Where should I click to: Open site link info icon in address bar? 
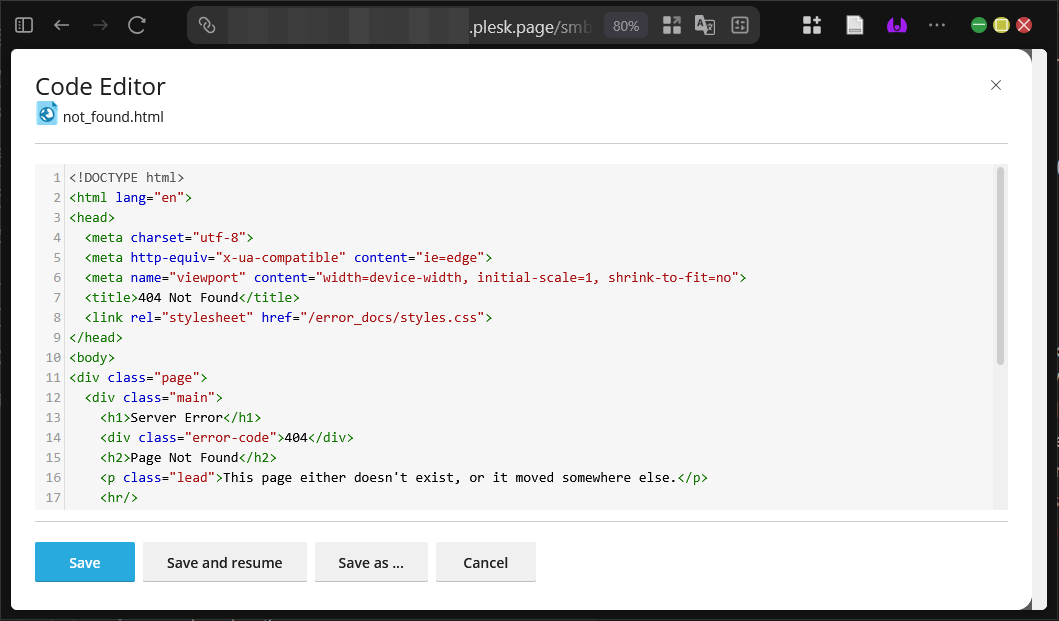(x=207, y=26)
